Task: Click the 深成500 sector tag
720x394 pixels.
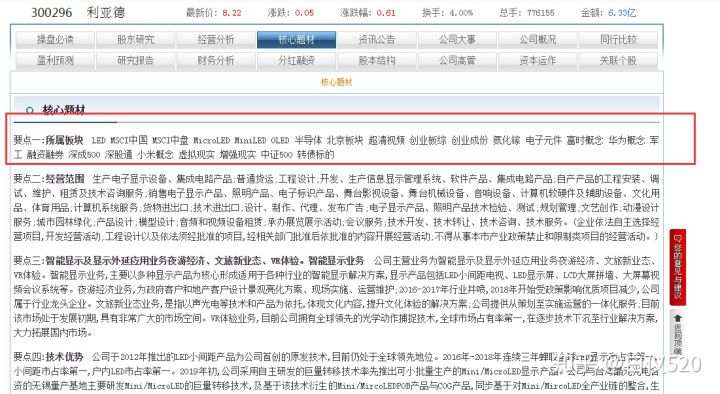Action: (x=84, y=155)
